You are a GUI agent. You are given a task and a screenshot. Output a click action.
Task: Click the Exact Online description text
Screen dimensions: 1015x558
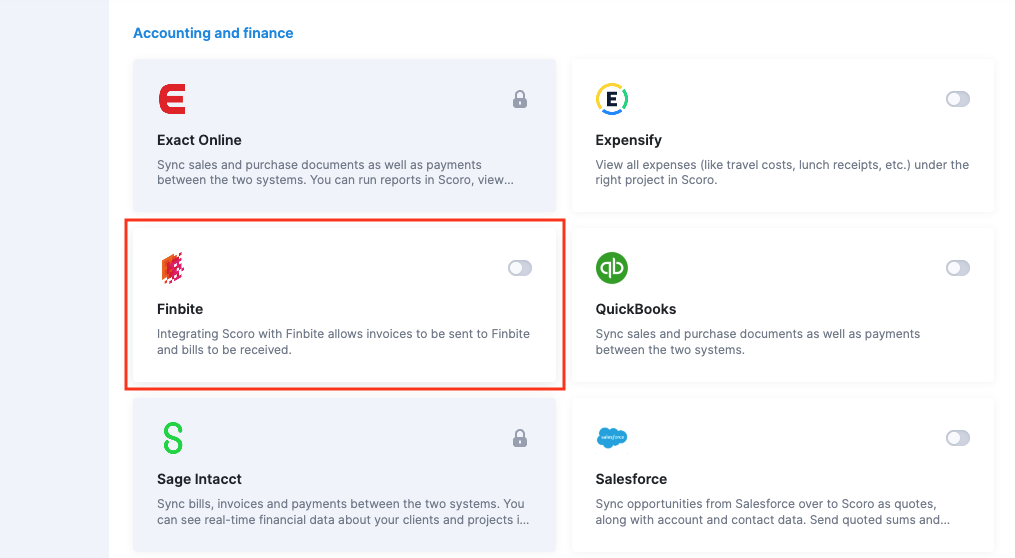coord(335,172)
